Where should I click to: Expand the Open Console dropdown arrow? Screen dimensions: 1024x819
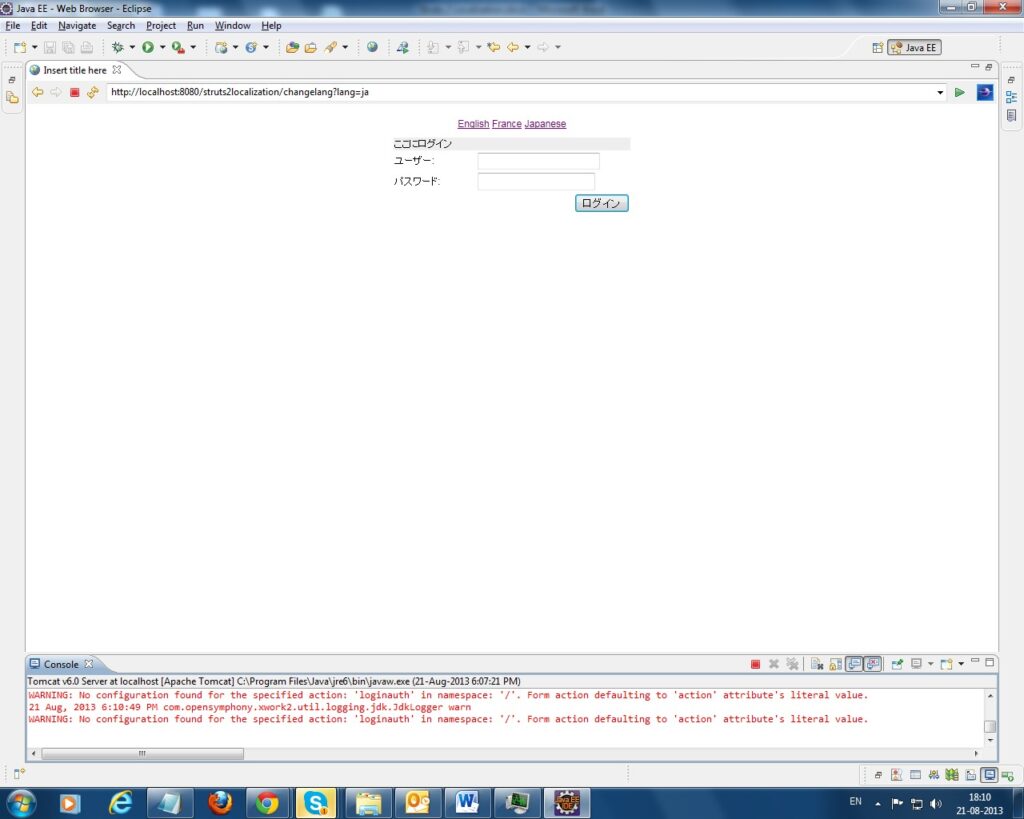point(961,664)
